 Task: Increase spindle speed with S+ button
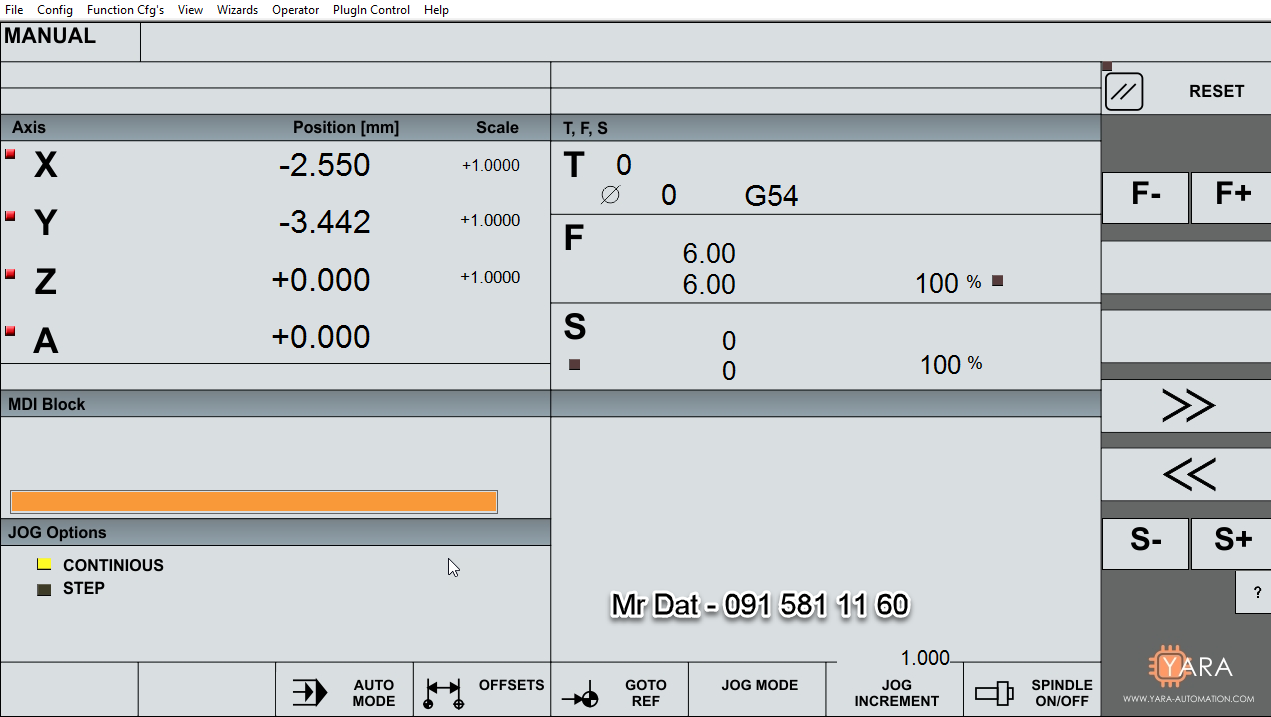(x=1231, y=541)
